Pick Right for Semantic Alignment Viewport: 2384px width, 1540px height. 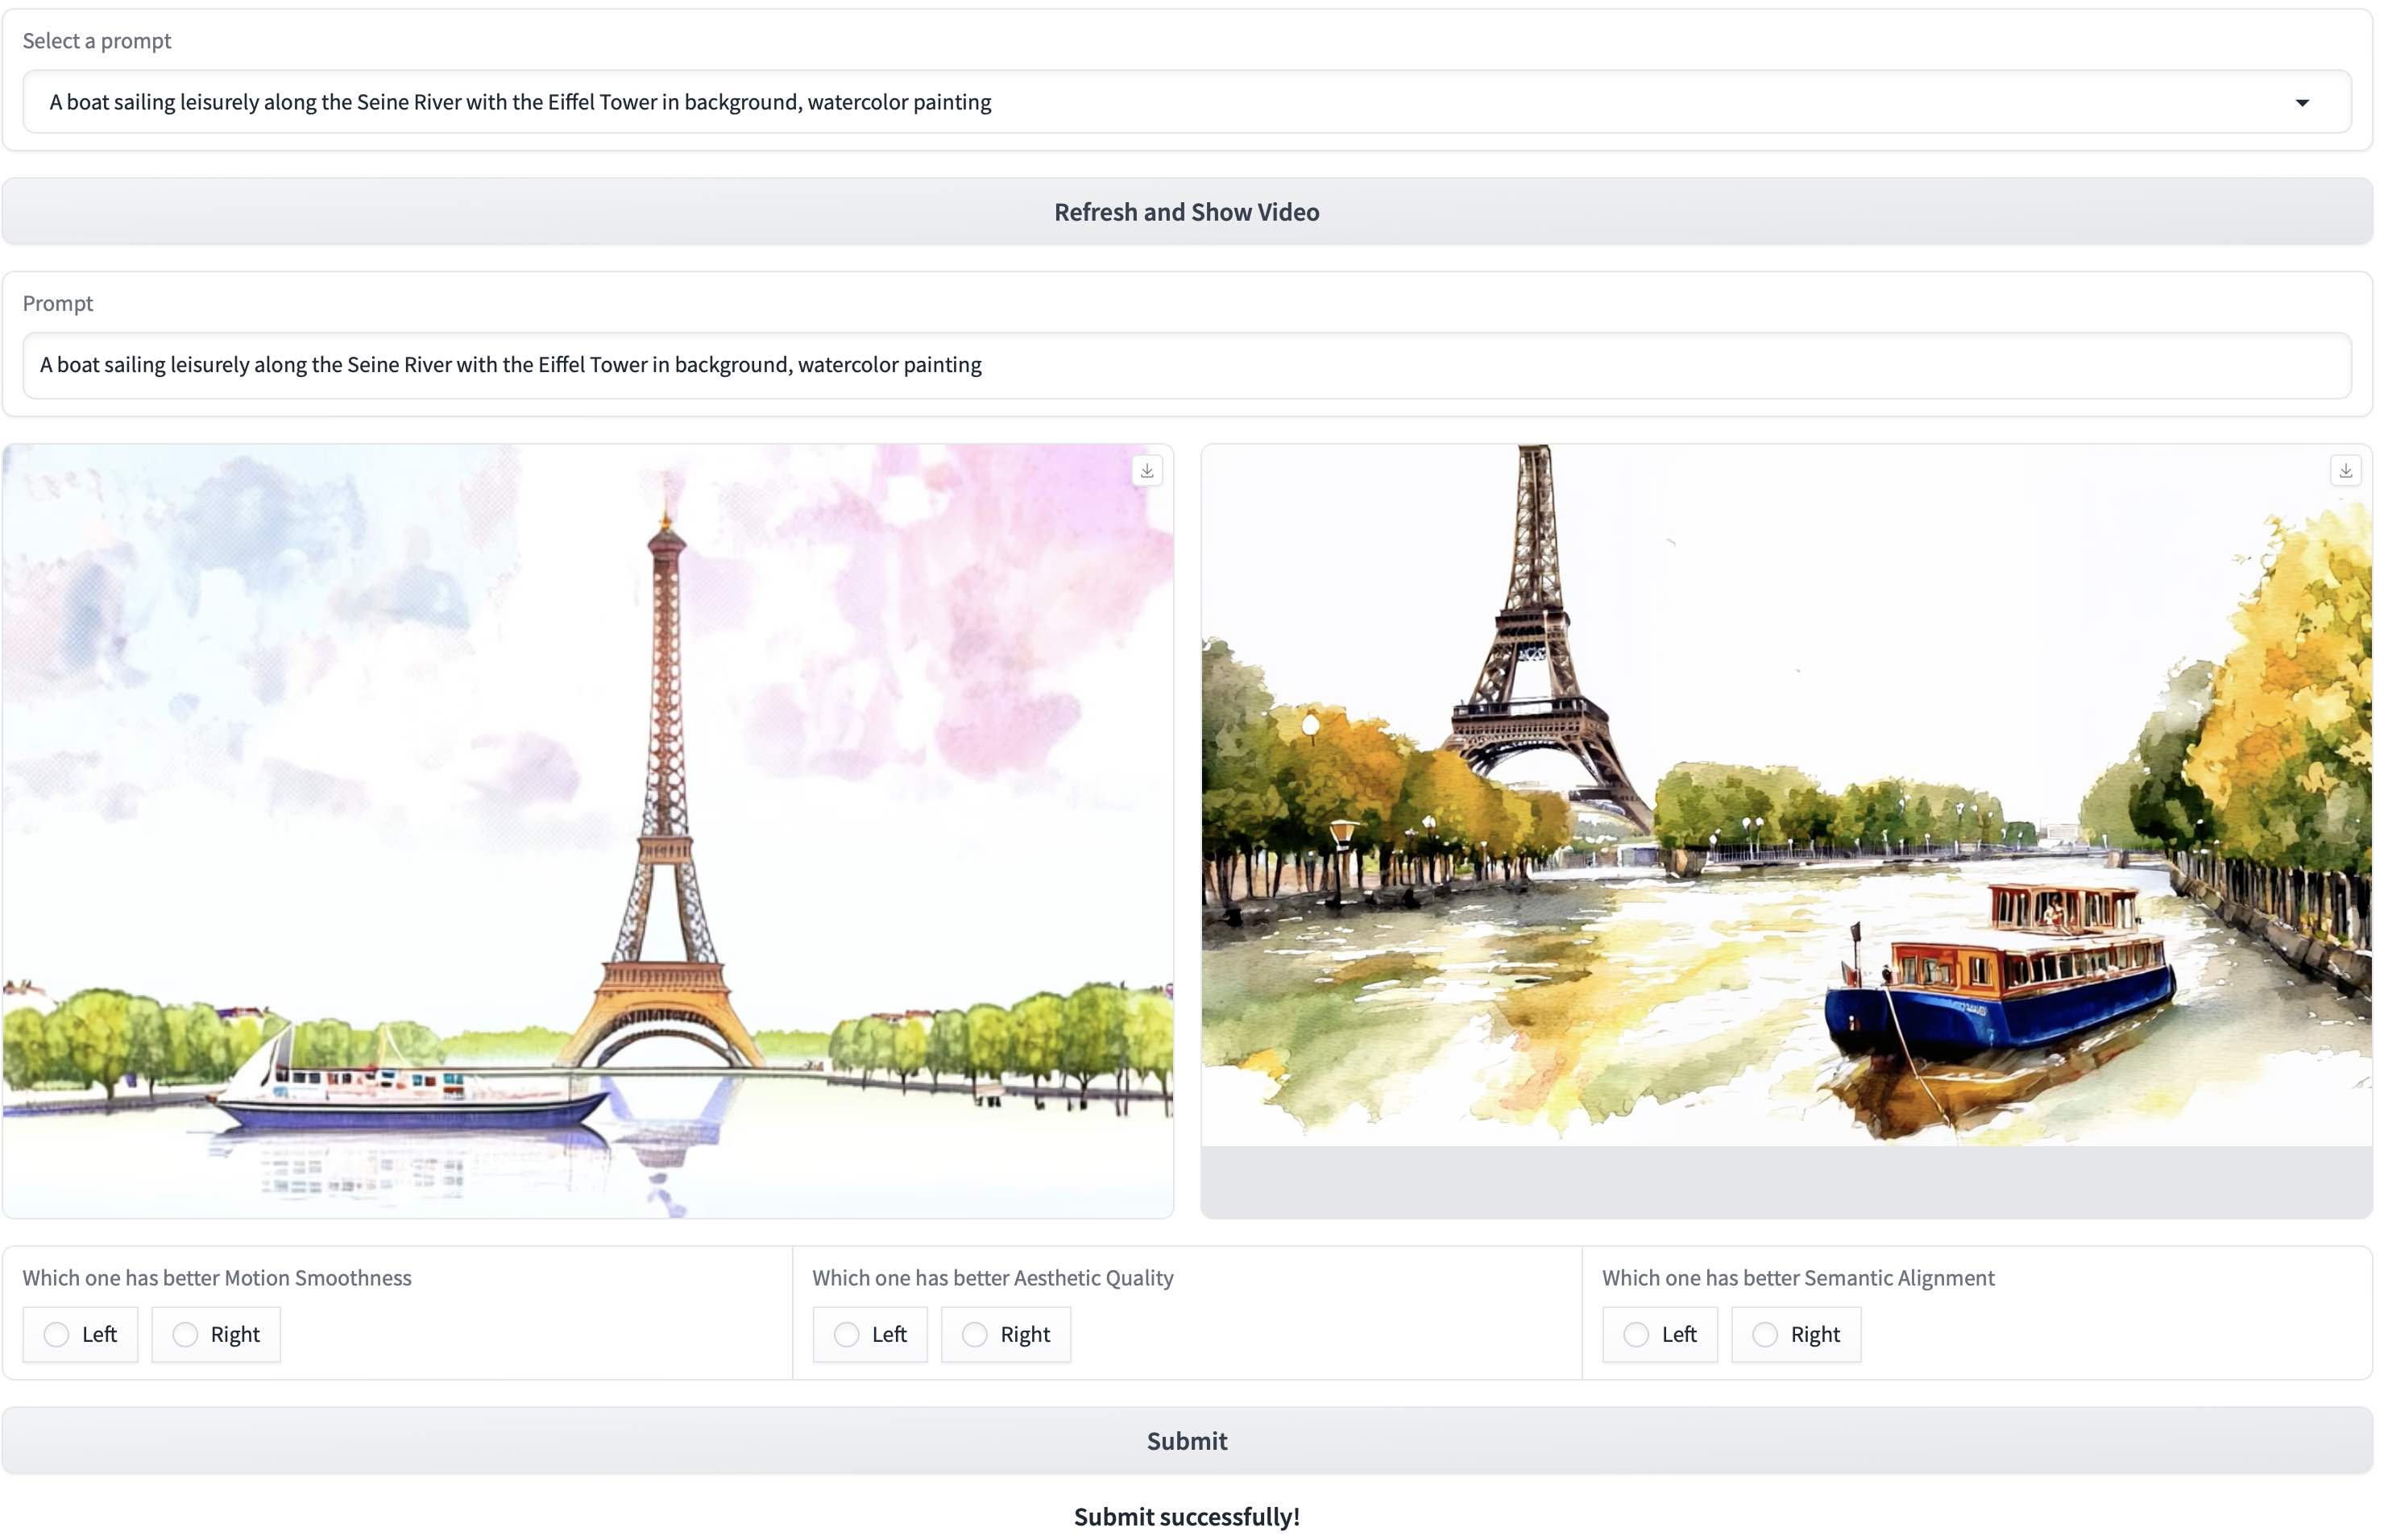[x=1765, y=1334]
